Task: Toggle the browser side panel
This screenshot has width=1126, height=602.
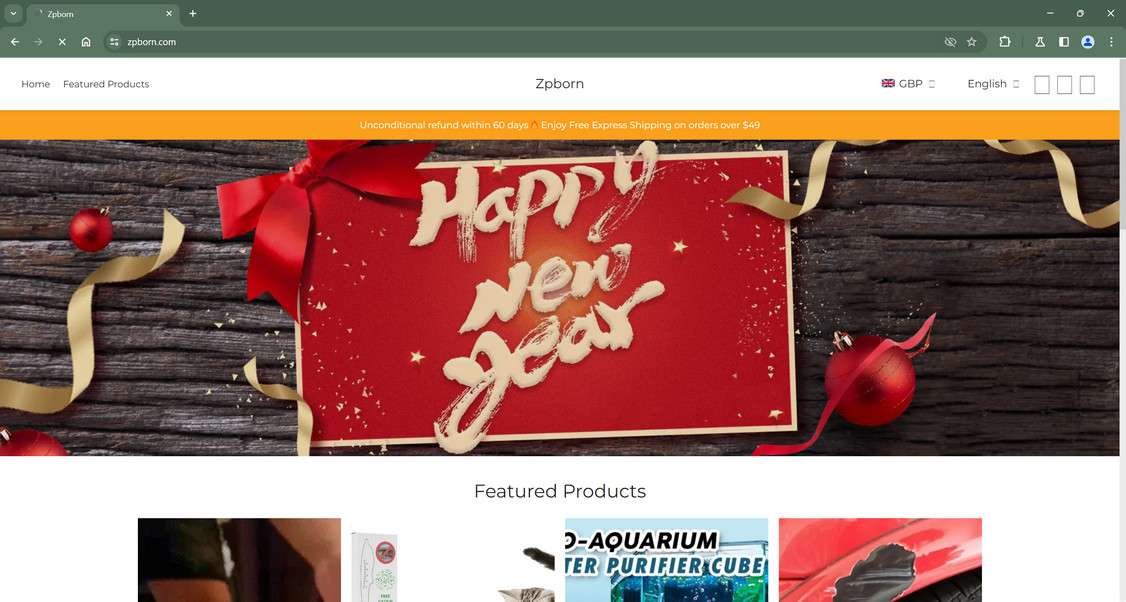Action: 1064,42
